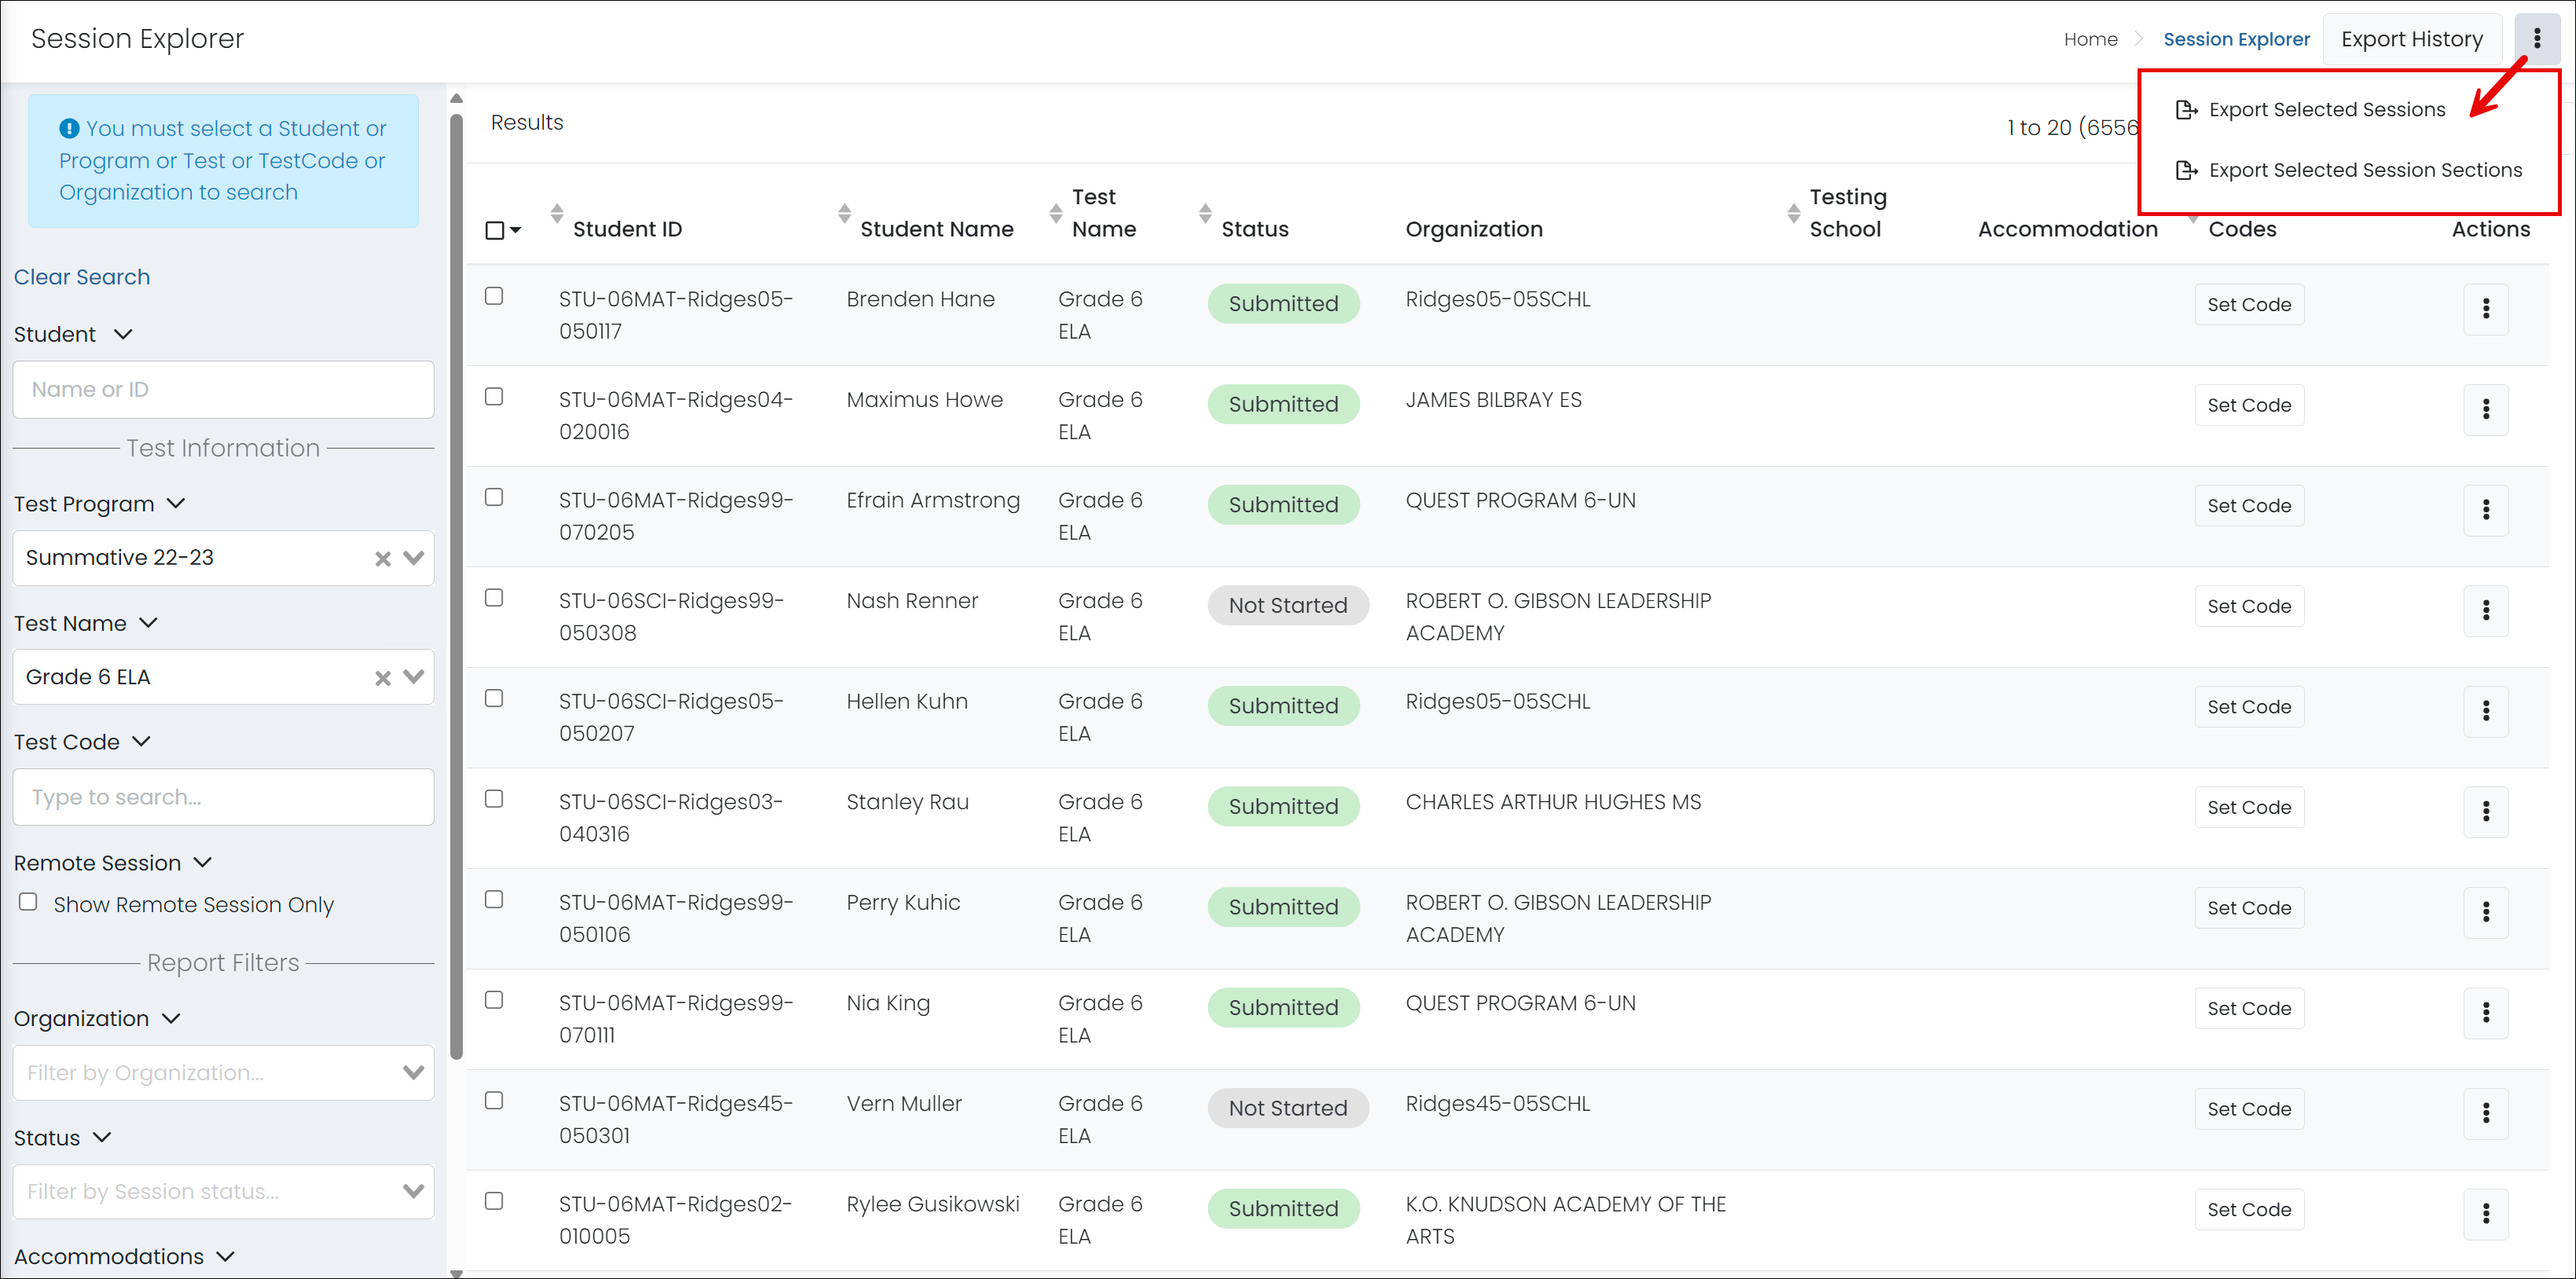Sort results by Student Name
2576x1279 pixels.
845,213
